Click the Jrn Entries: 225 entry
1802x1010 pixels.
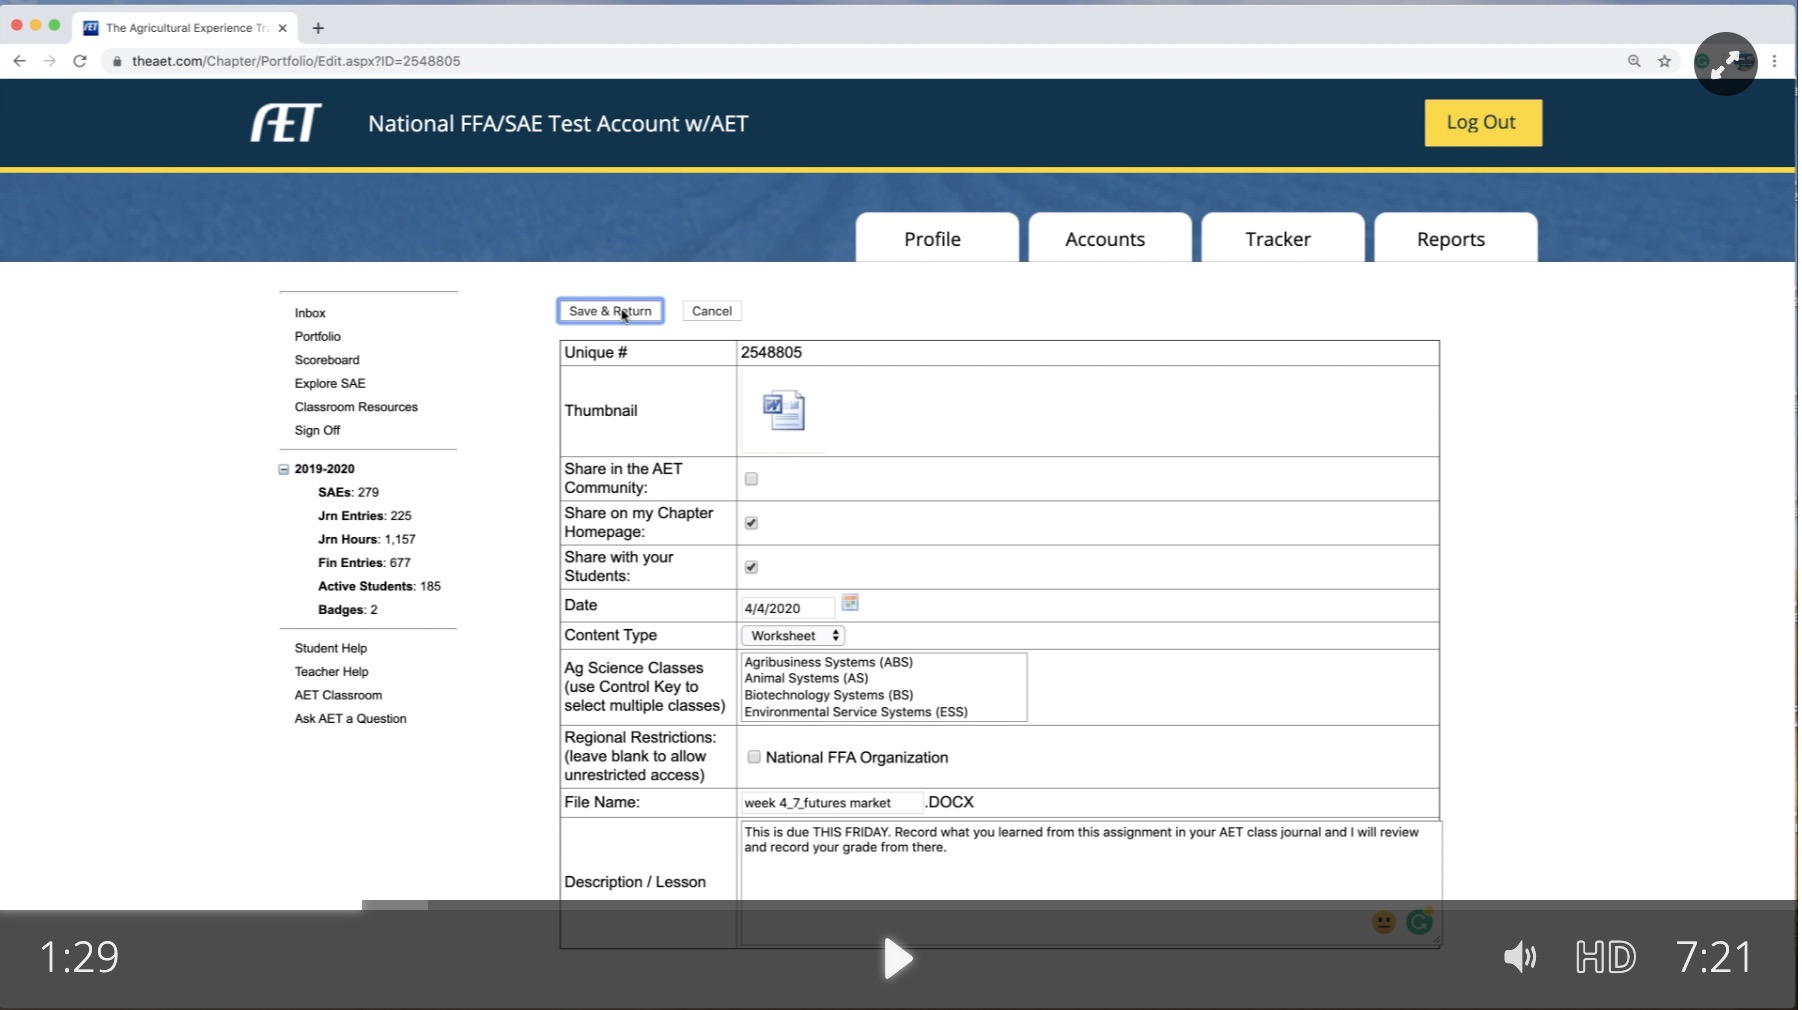364,516
